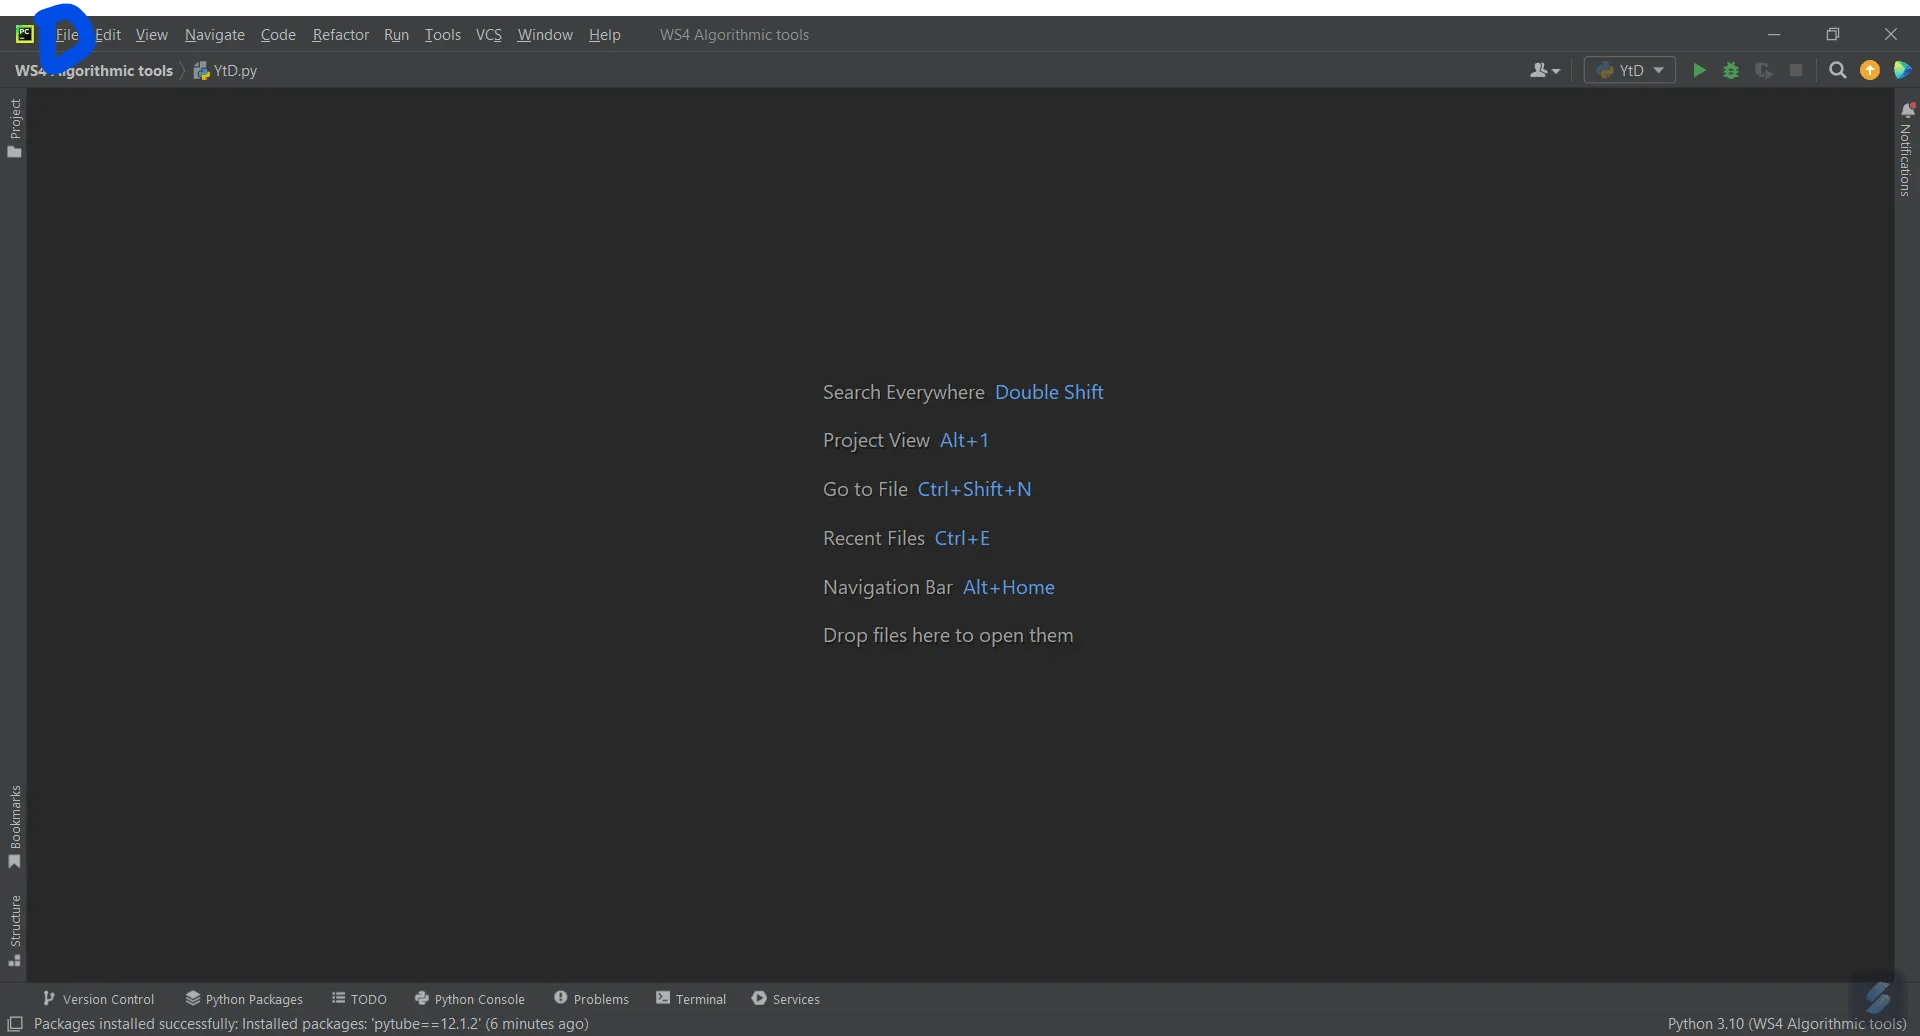Show the Problems tool window
1920x1036 pixels.
(x=591, y=999)
